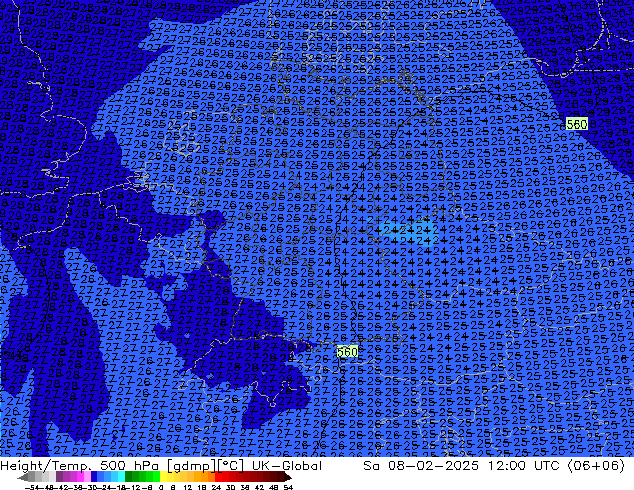Click the '[°C]' unit label

pyautogui.click(x=231, y=465)
